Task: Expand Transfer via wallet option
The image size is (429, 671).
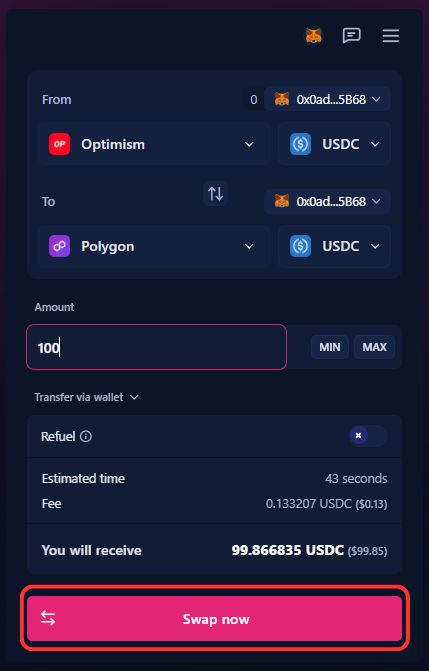Action: [86, 397]
